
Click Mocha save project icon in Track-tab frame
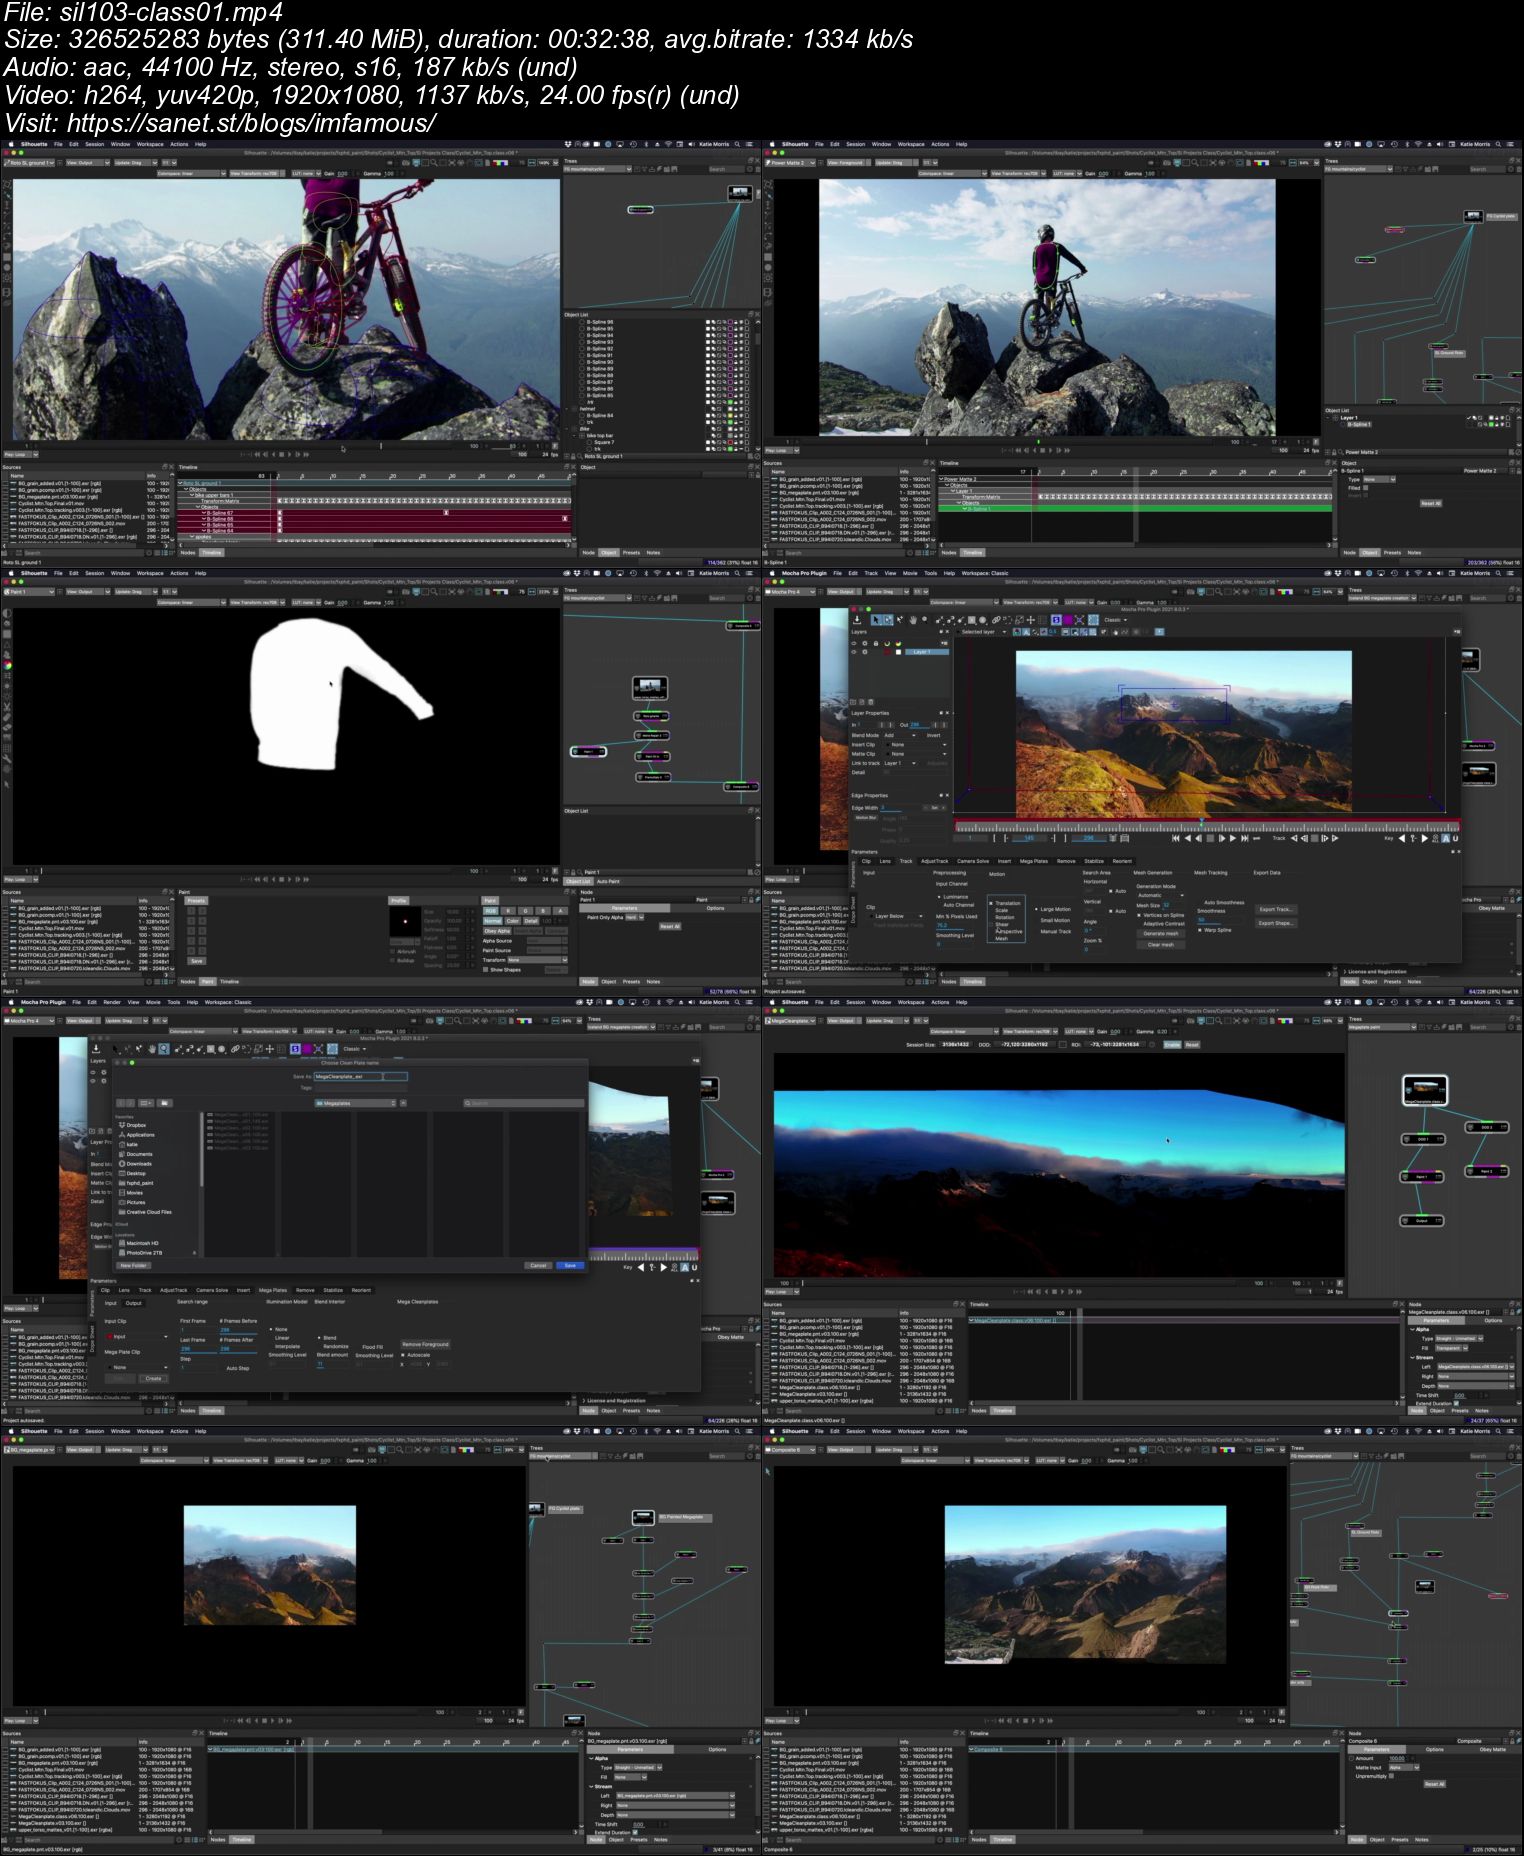pyautogui.click(x=857, y=620)
